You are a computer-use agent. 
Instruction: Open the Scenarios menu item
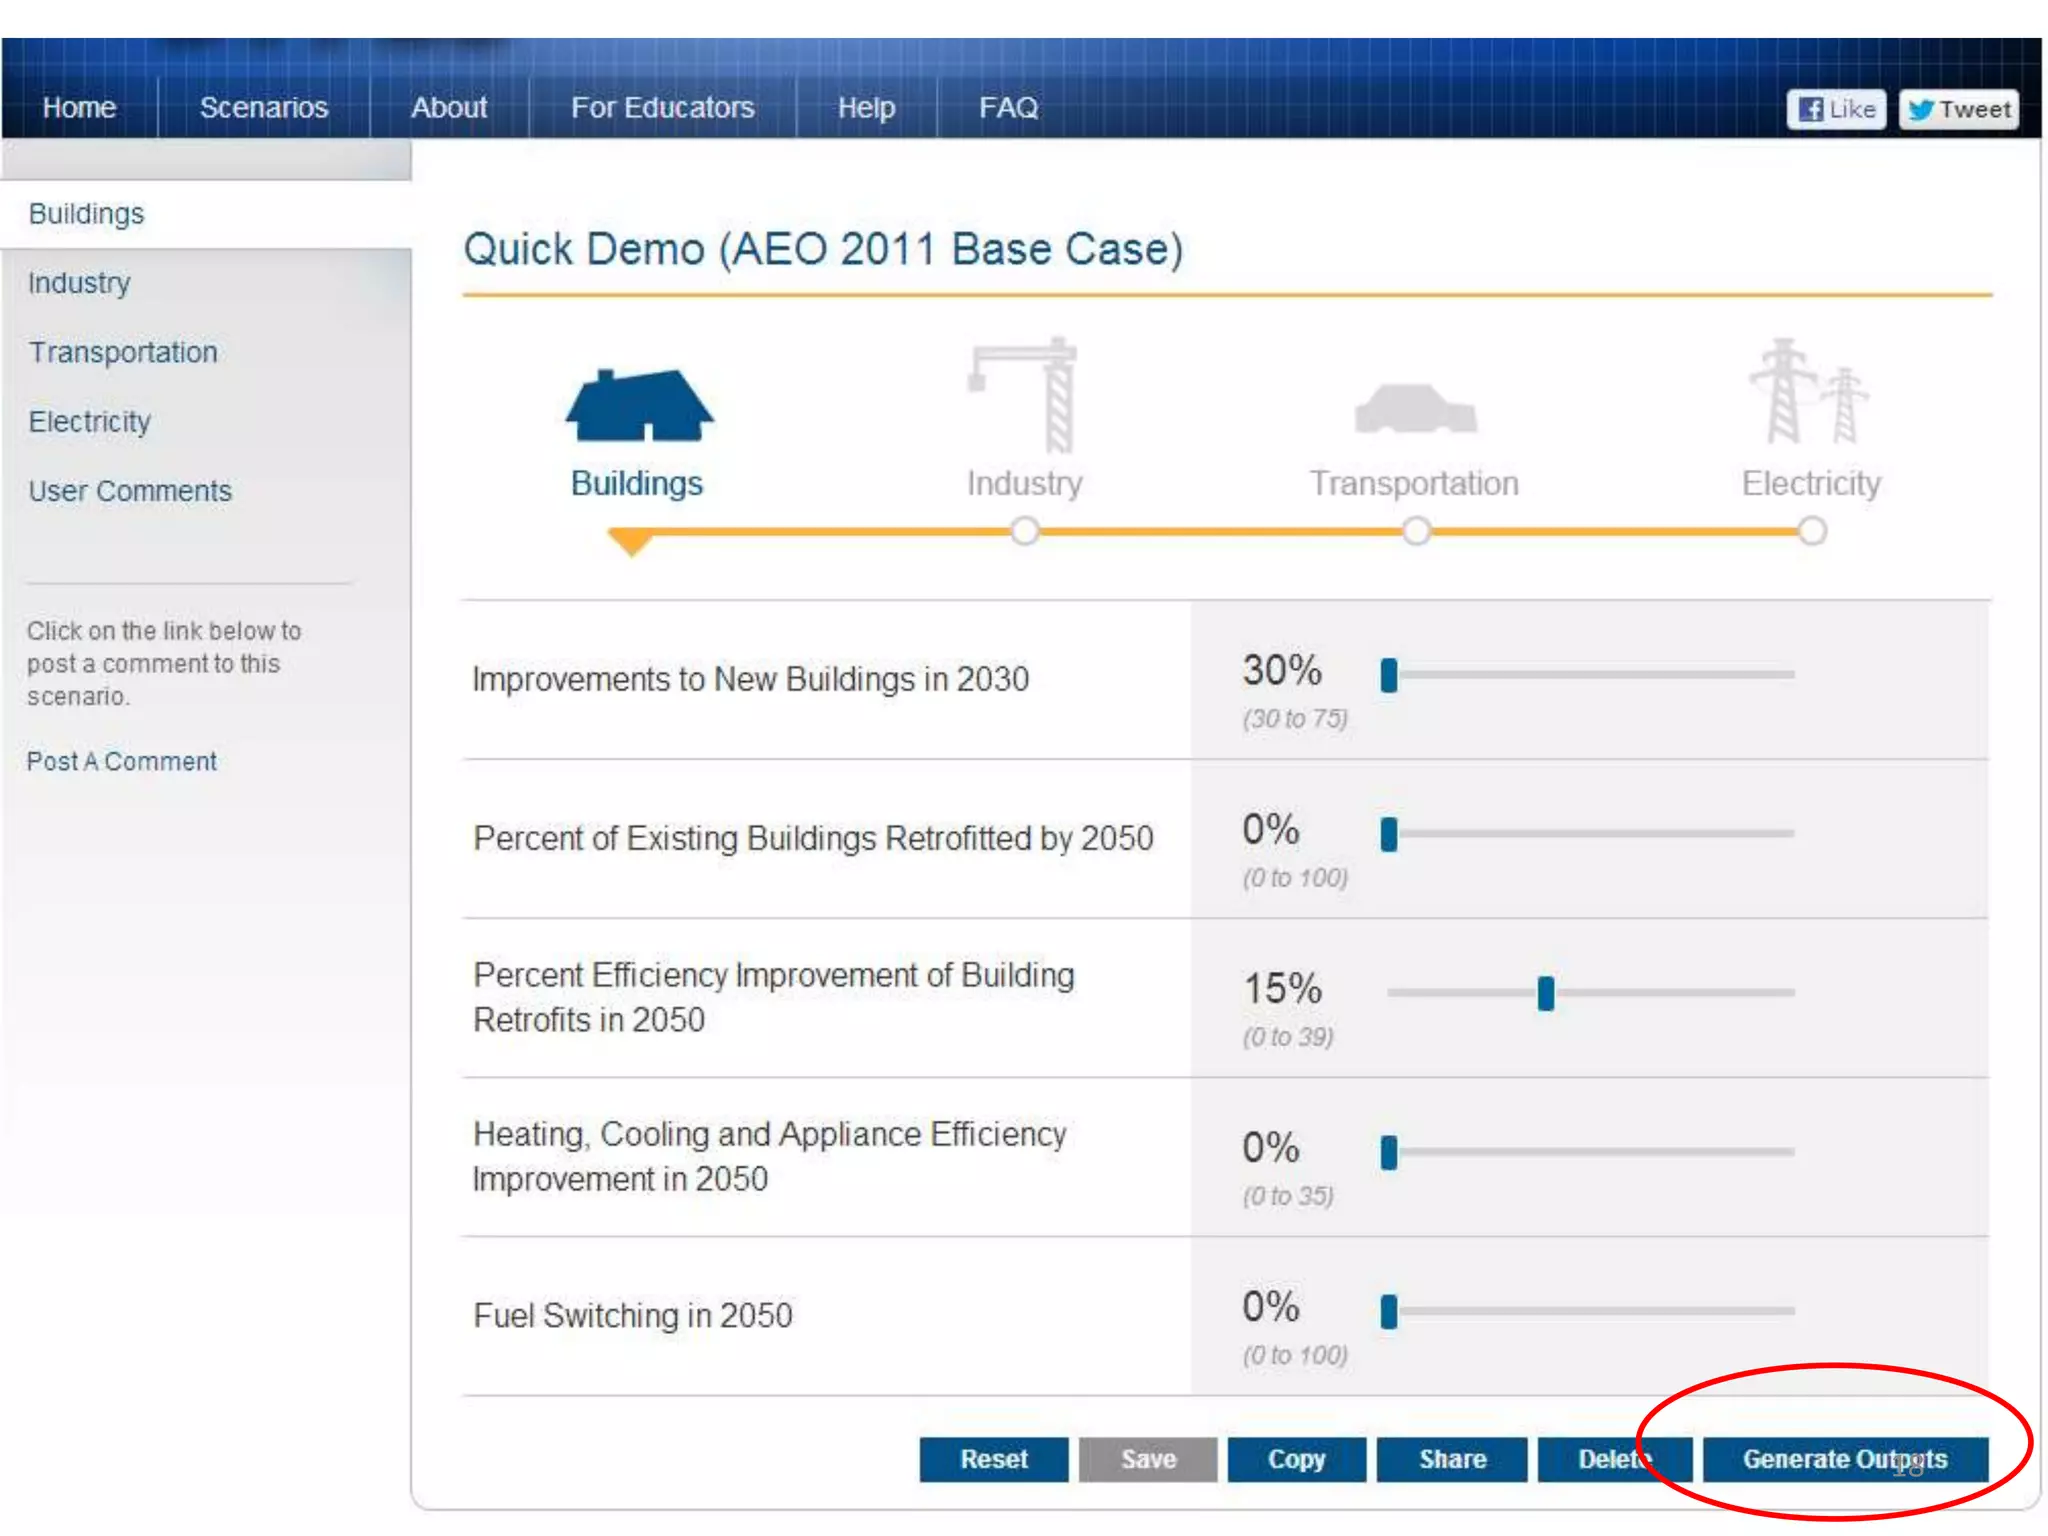[264, 108]
